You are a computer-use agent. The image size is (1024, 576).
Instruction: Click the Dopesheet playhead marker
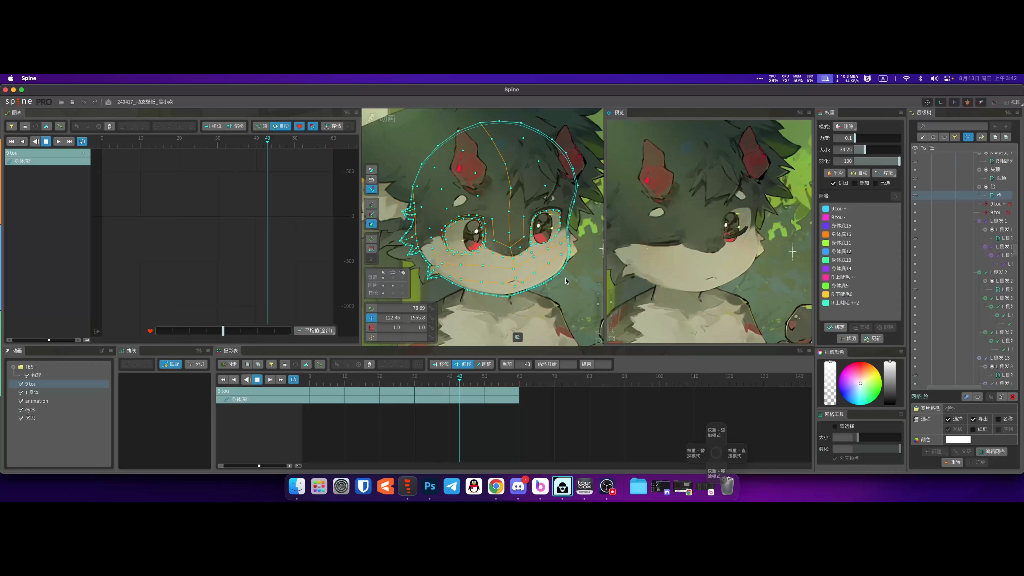(x=460, y=377)
